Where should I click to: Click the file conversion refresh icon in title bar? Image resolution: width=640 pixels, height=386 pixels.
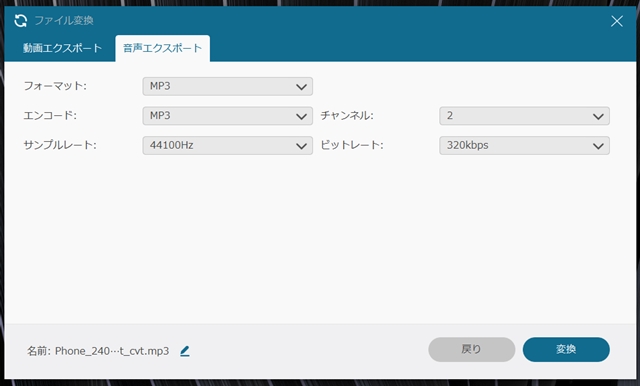coord(20,20)
